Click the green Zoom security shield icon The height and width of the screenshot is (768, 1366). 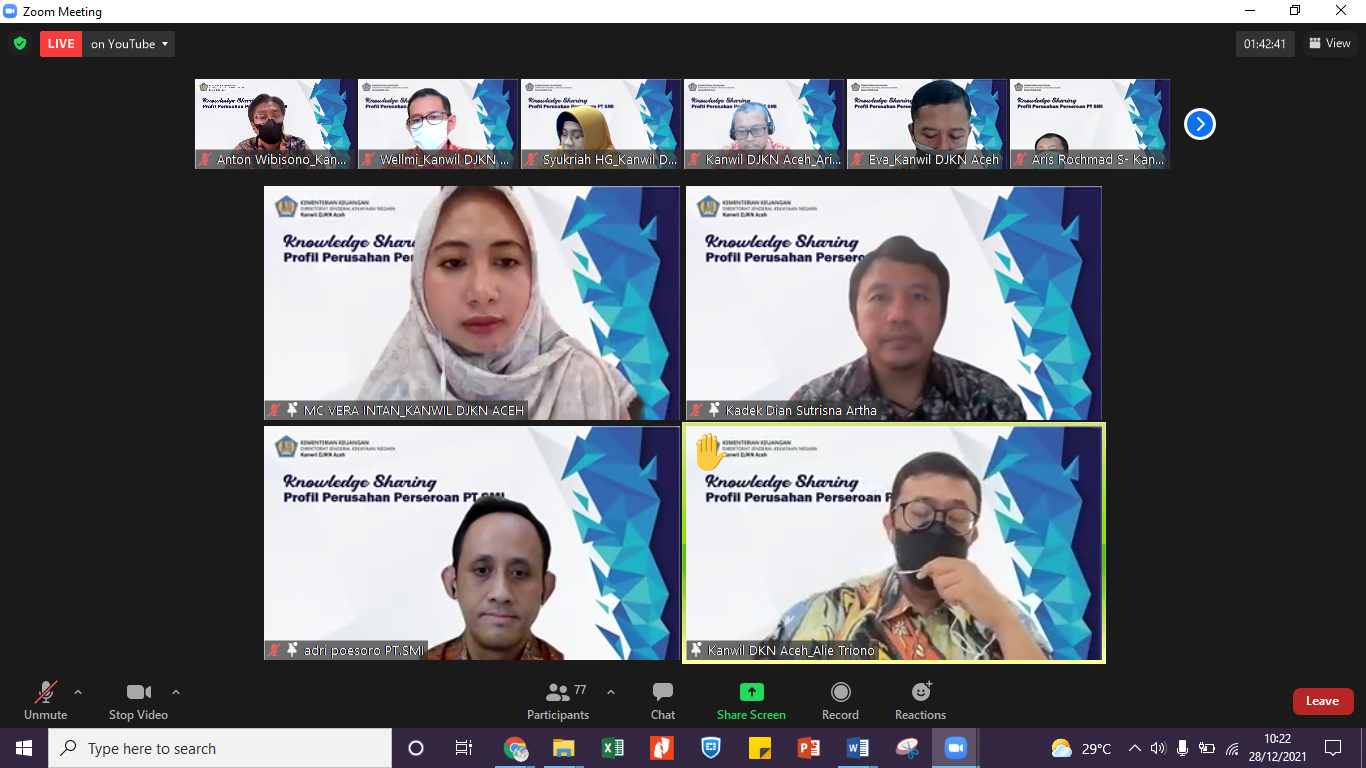[18, 43]
